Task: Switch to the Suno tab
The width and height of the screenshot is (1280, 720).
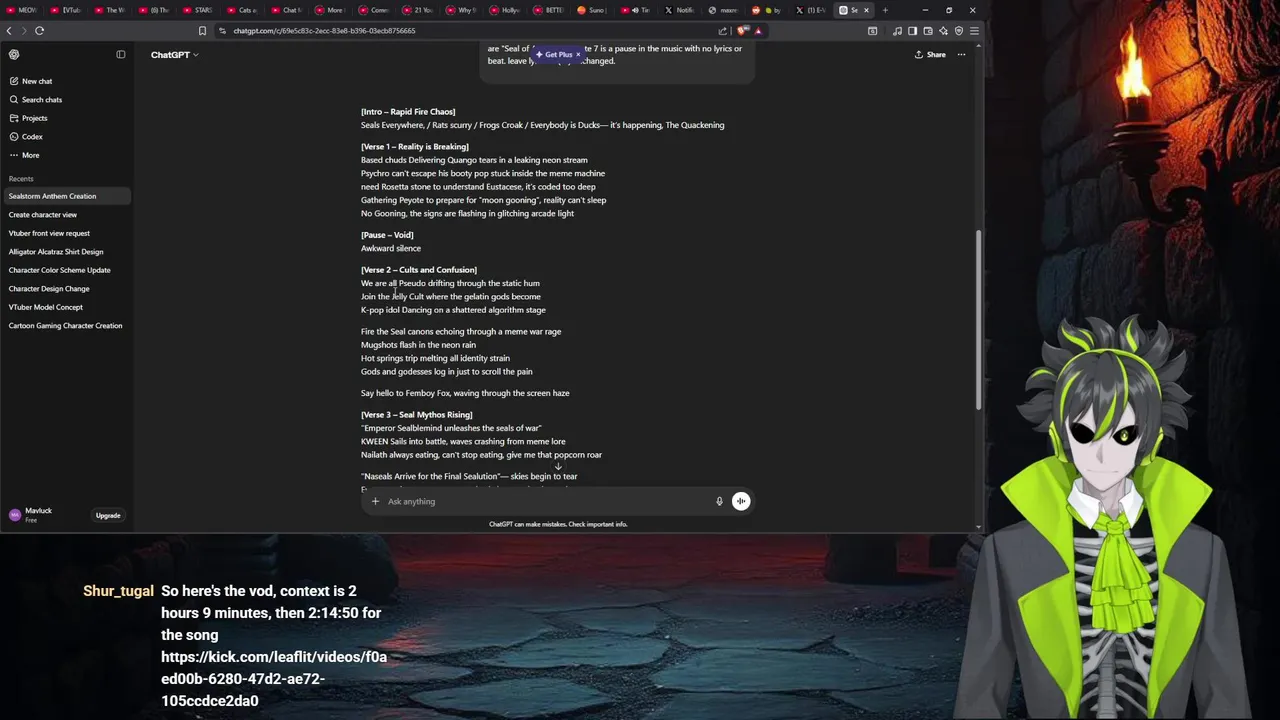Action: 594,10
